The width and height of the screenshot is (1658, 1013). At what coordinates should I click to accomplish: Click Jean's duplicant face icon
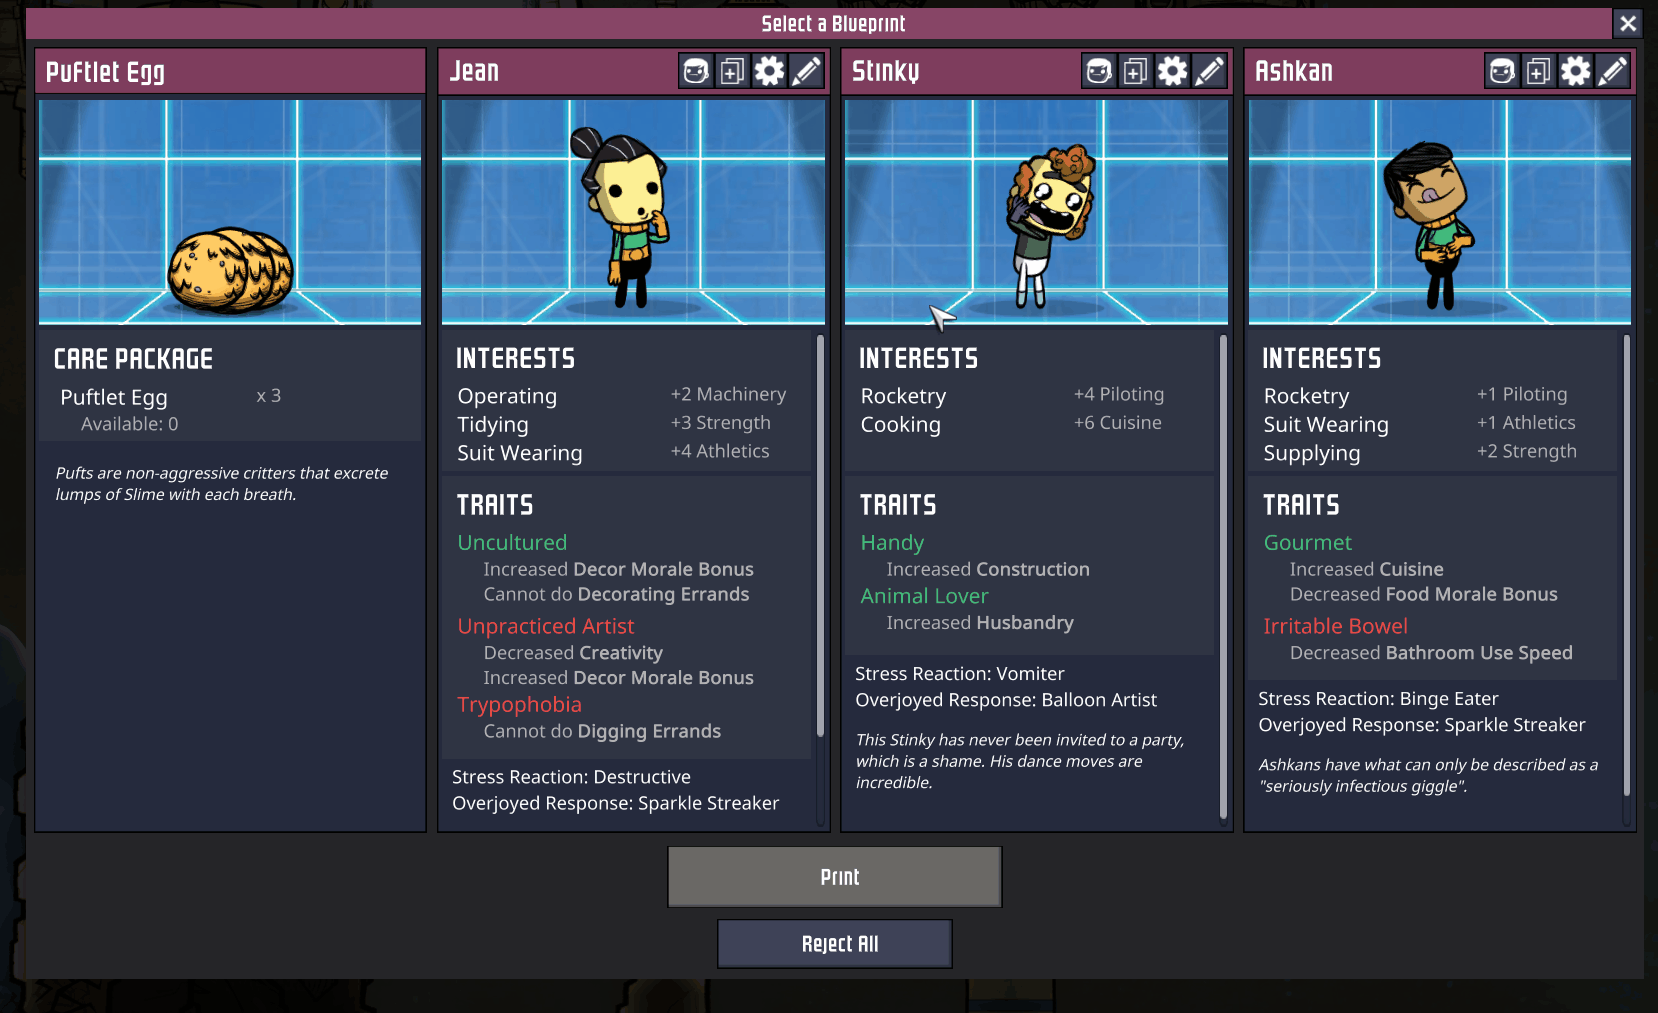coord(696,71)
